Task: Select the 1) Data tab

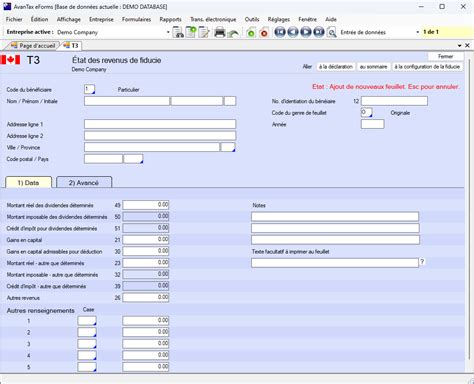Action: 28,183
